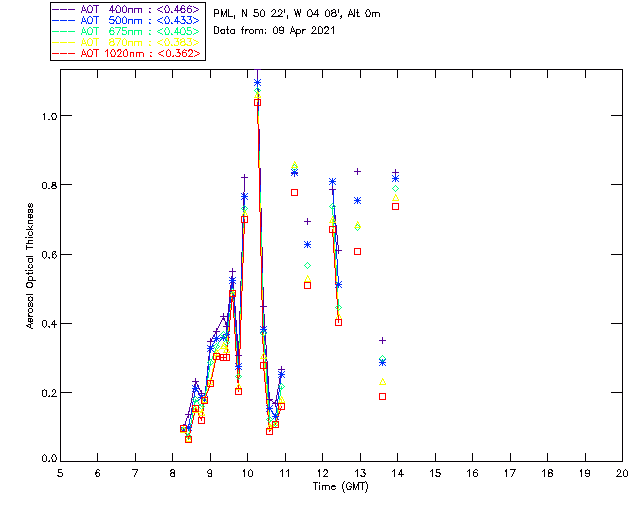Click the 1.0 tick label on y-axis
The width and height of the screenshot is (640, 512).
pyautogui.click(x=49, y=116)
